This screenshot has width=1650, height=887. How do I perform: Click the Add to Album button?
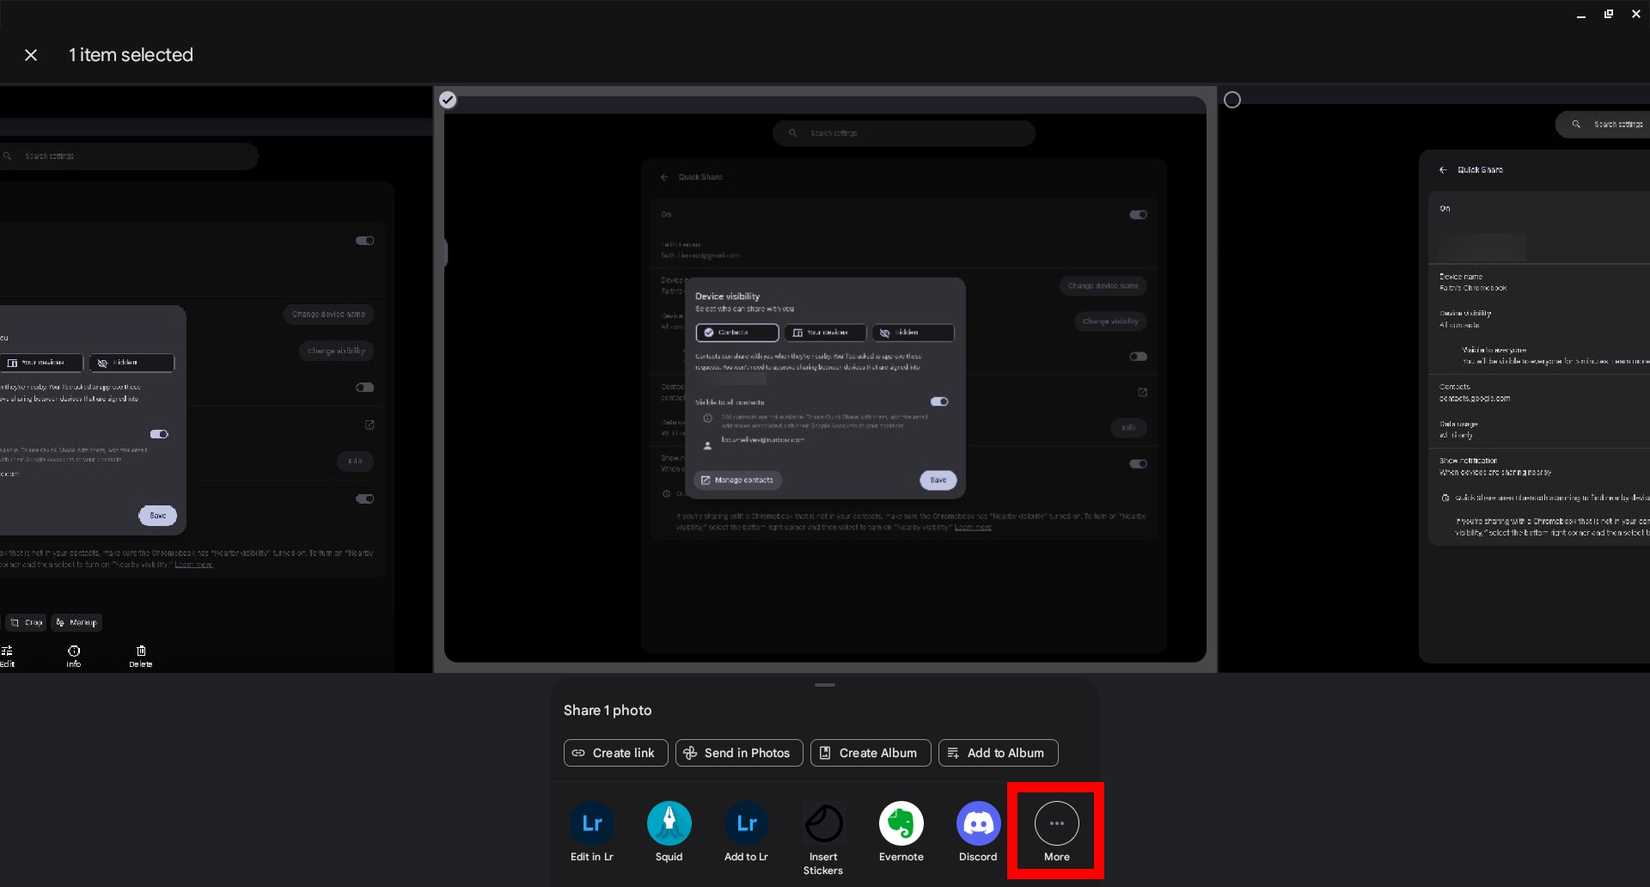998,753
